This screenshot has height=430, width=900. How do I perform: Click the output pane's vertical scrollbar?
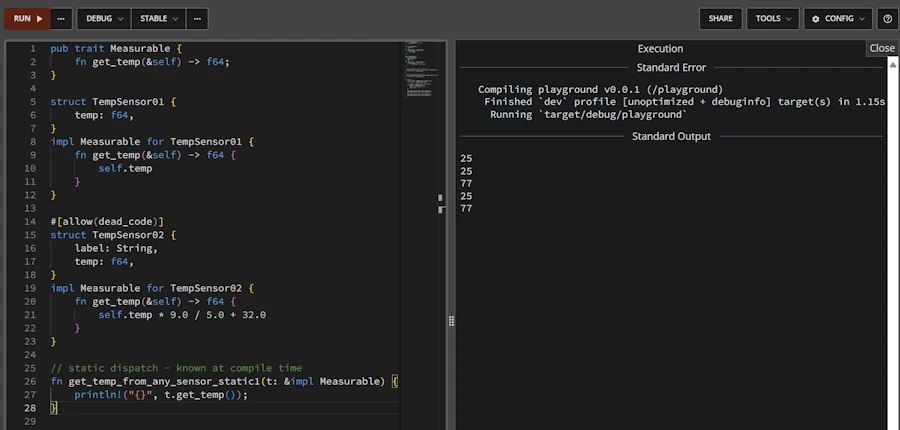point(892,242)
